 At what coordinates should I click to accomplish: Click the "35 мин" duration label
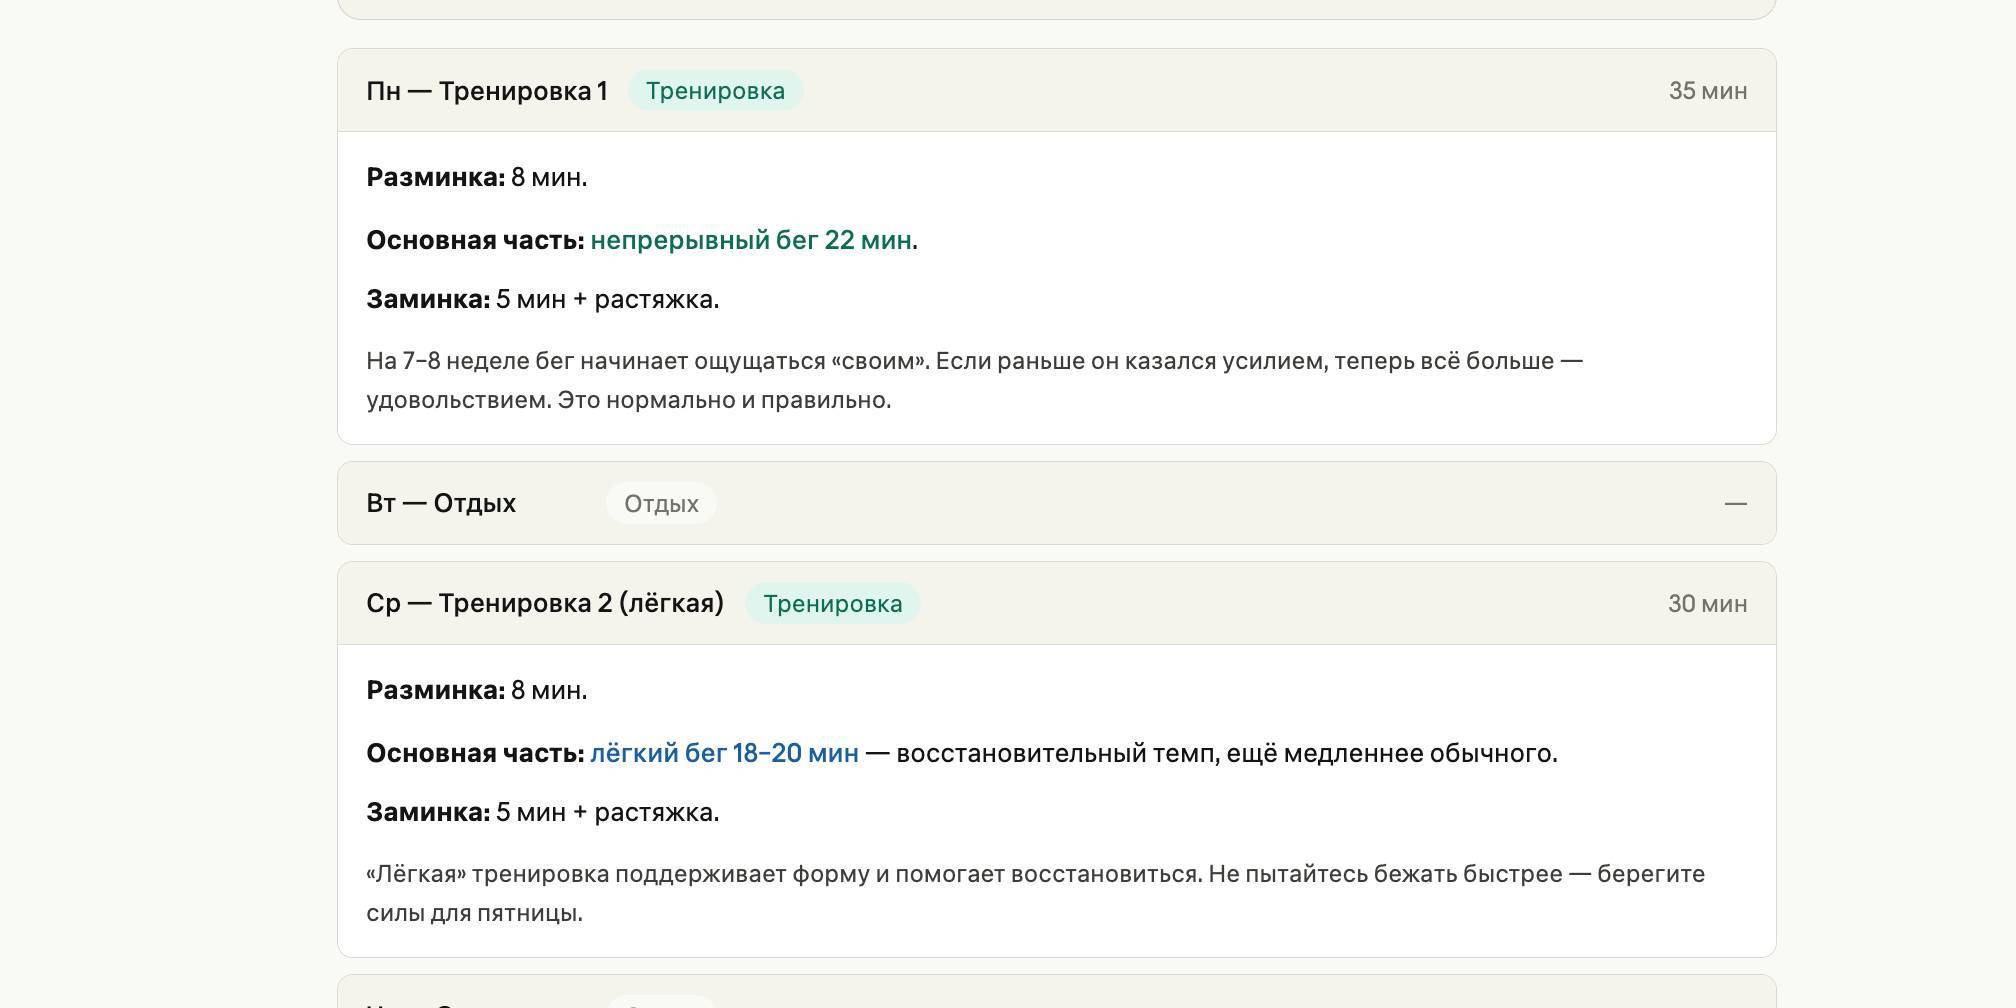[x=1707, y=91]
